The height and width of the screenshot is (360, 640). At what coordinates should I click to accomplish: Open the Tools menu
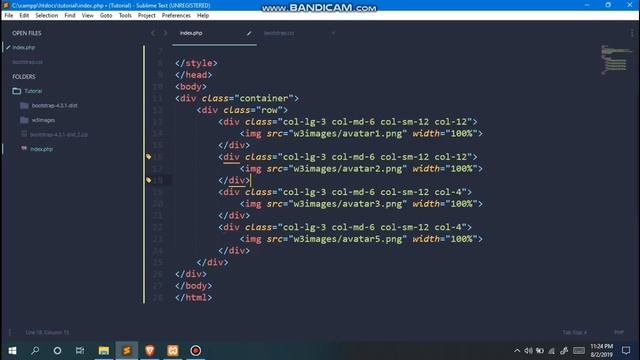pos(125,16)
